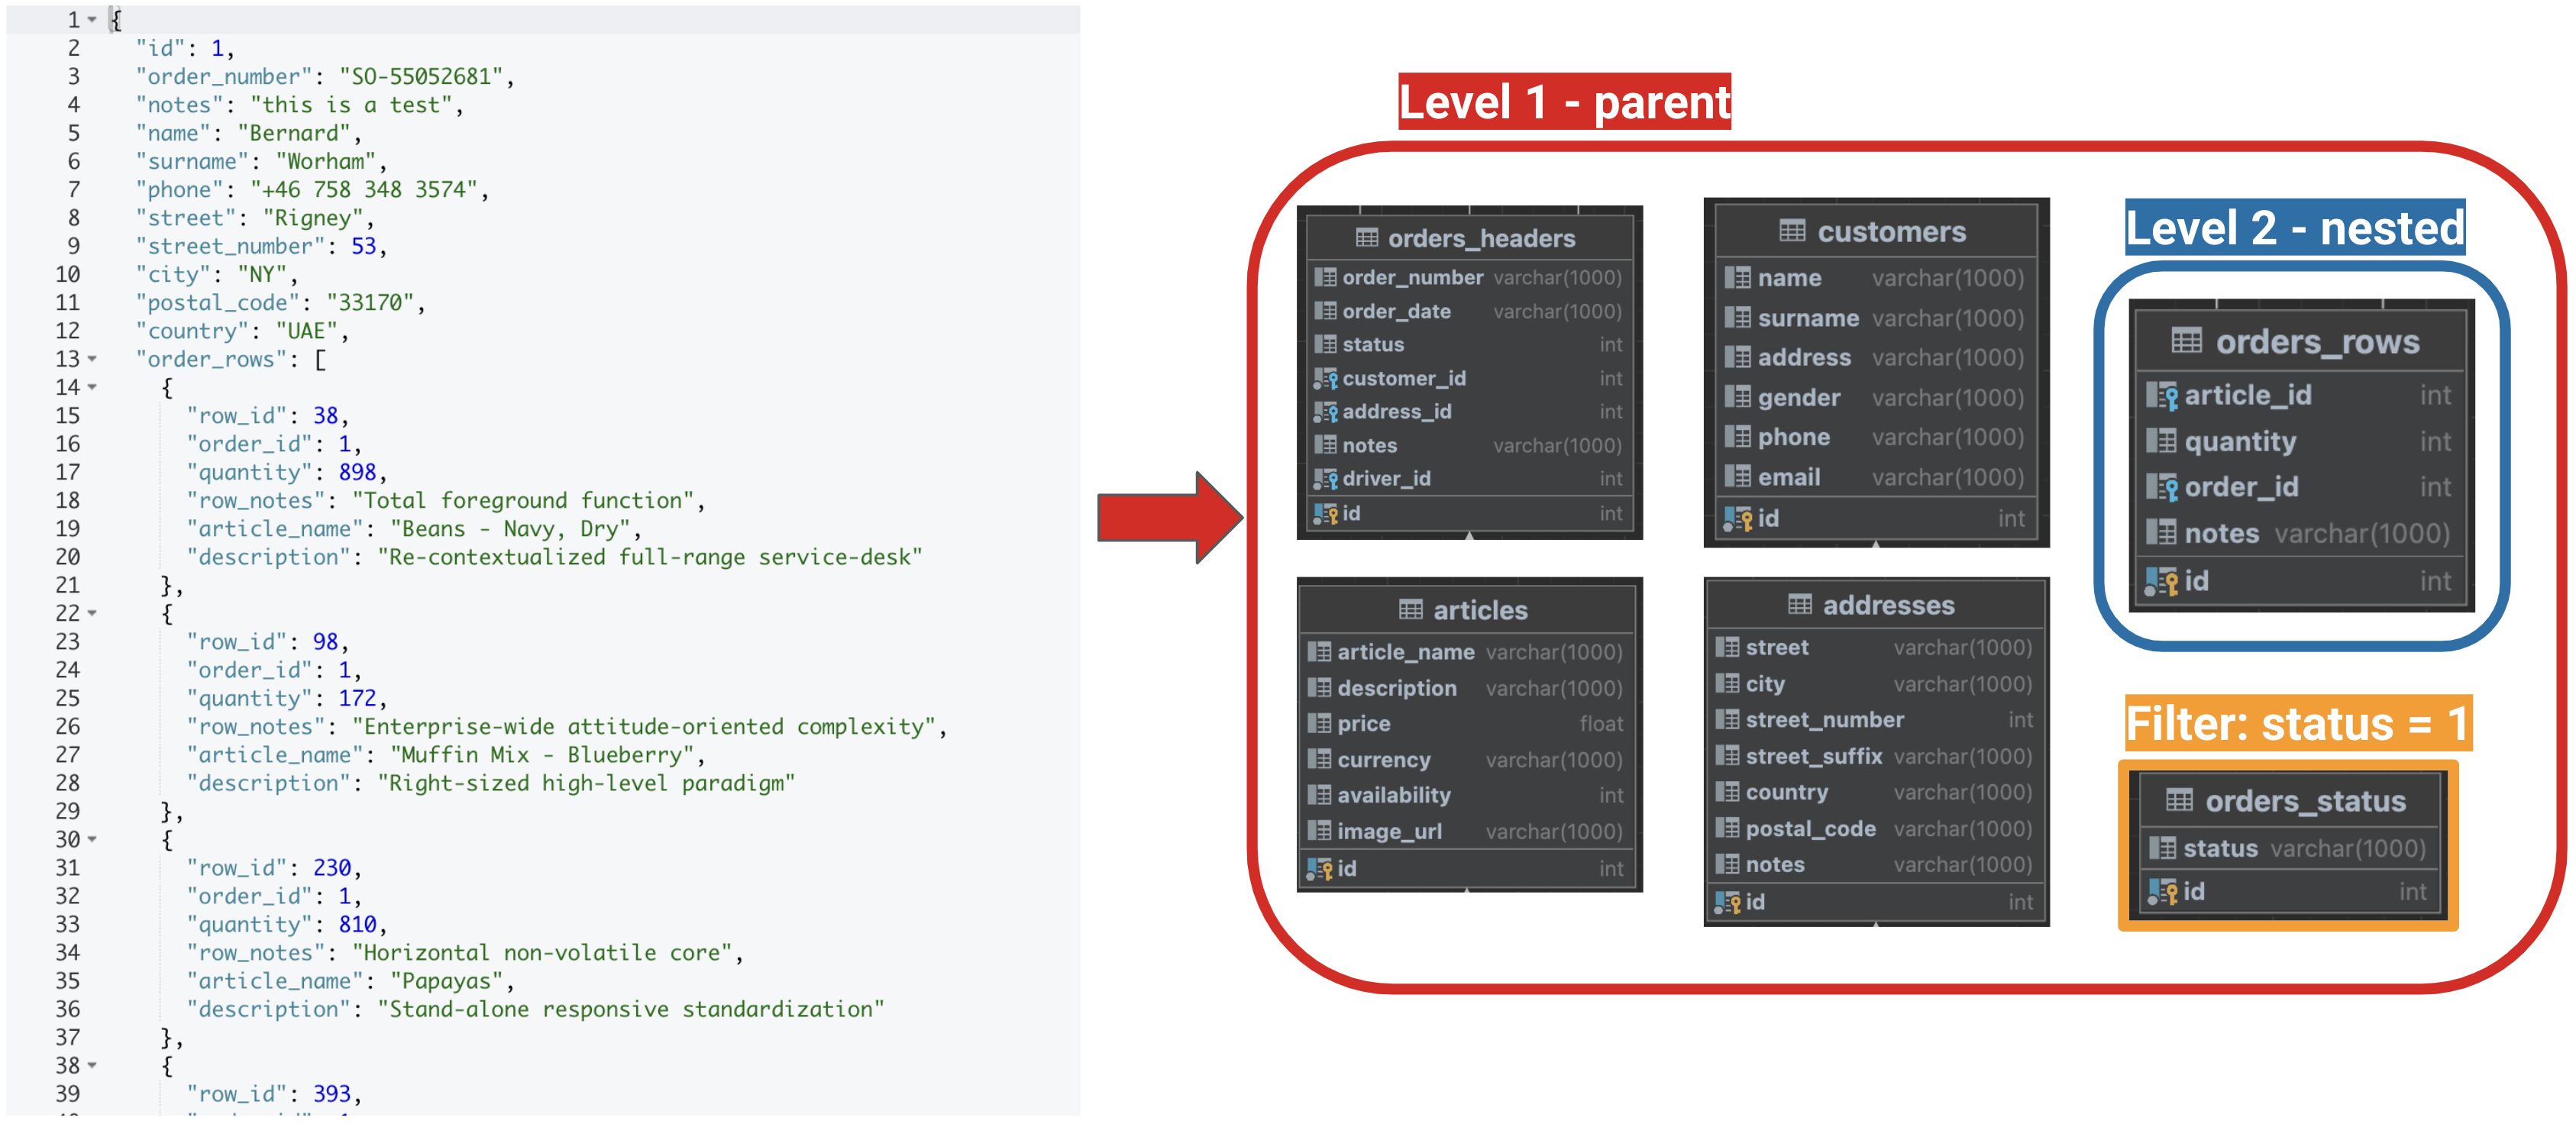Click the "Beans - Navy, Dry" article name

[510, 529]
